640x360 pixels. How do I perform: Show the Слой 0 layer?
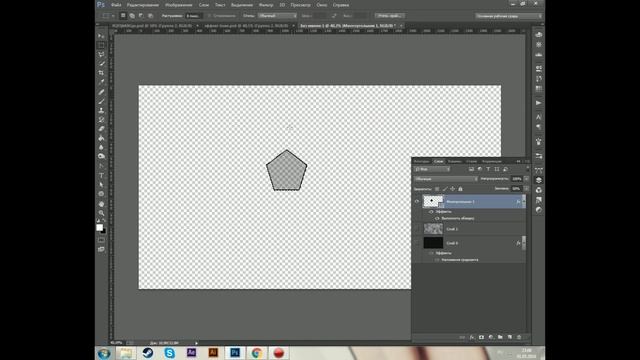click(417, 243)
